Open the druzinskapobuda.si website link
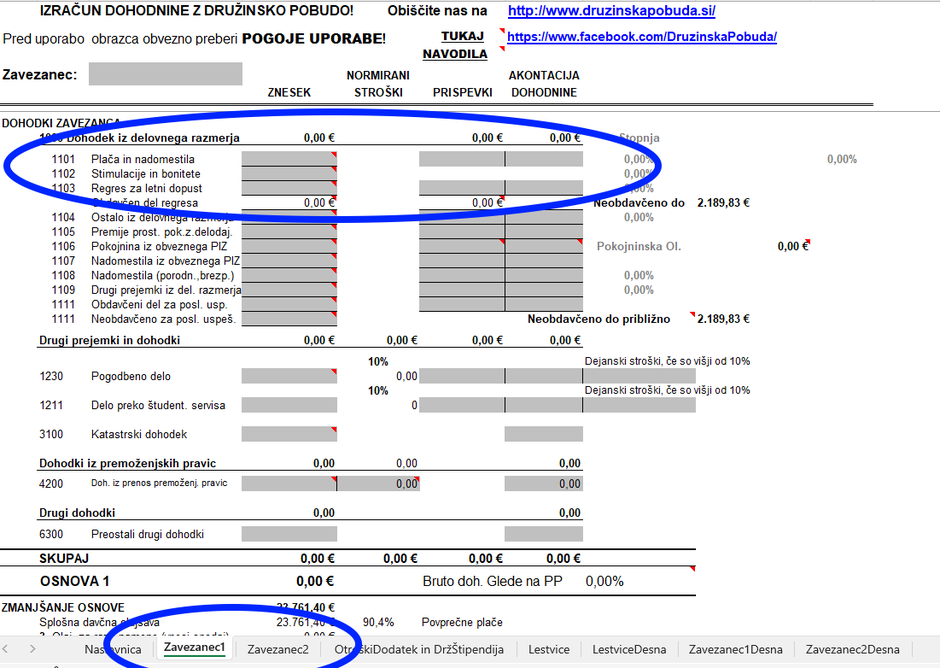Screen dimensions: 940x668 click(x=611, y=12)
